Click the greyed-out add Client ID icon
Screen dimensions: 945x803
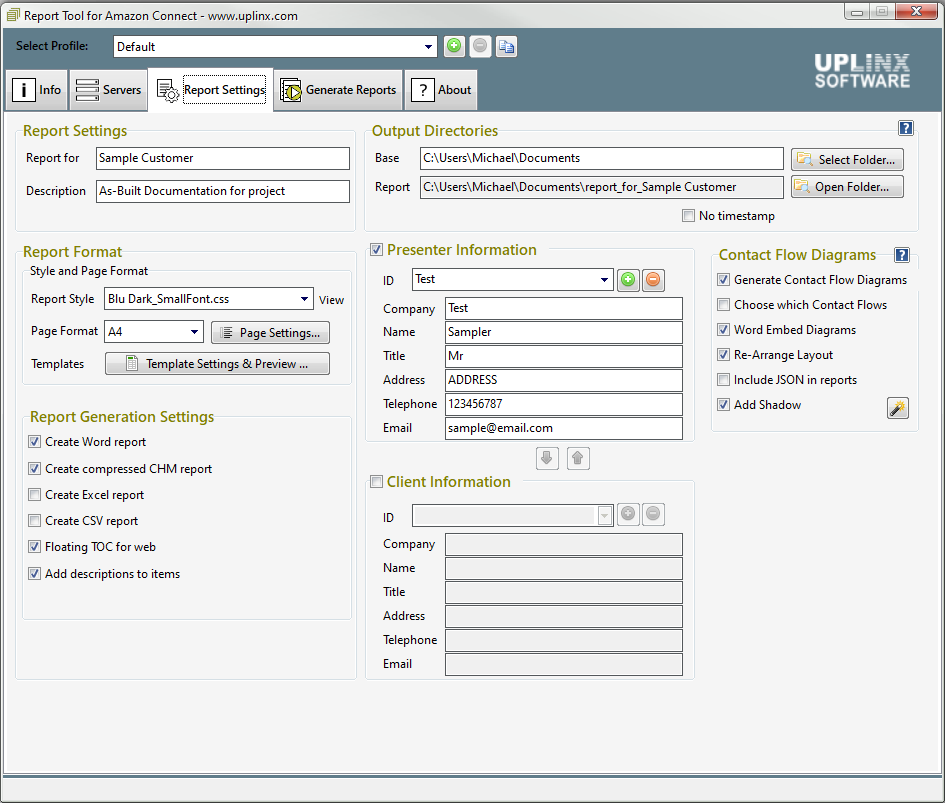[x=628, y=514]
